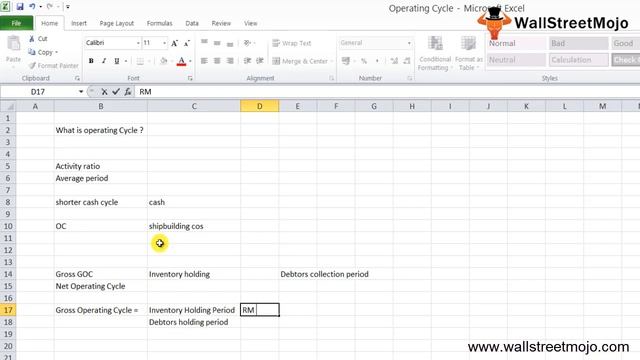Toggle Wrap Text
Screen dimensions: 640x360
(x=292, y=43)
